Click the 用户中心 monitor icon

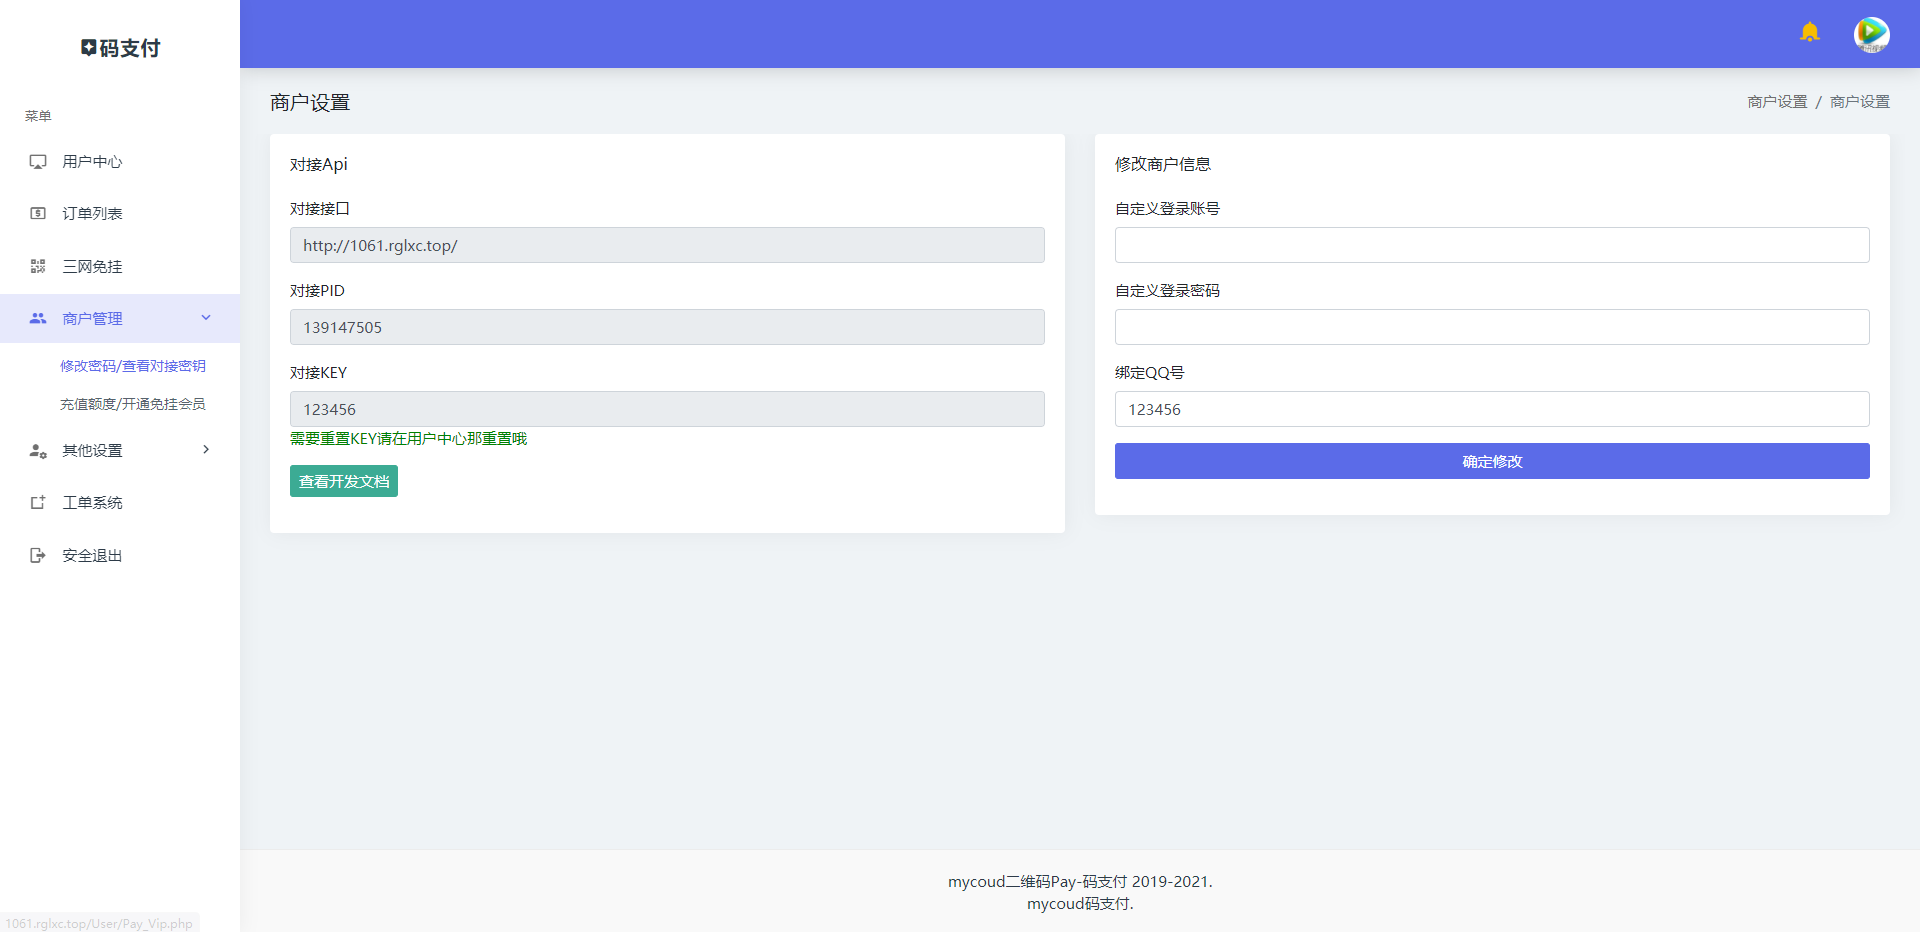click(x=38, y=162)
